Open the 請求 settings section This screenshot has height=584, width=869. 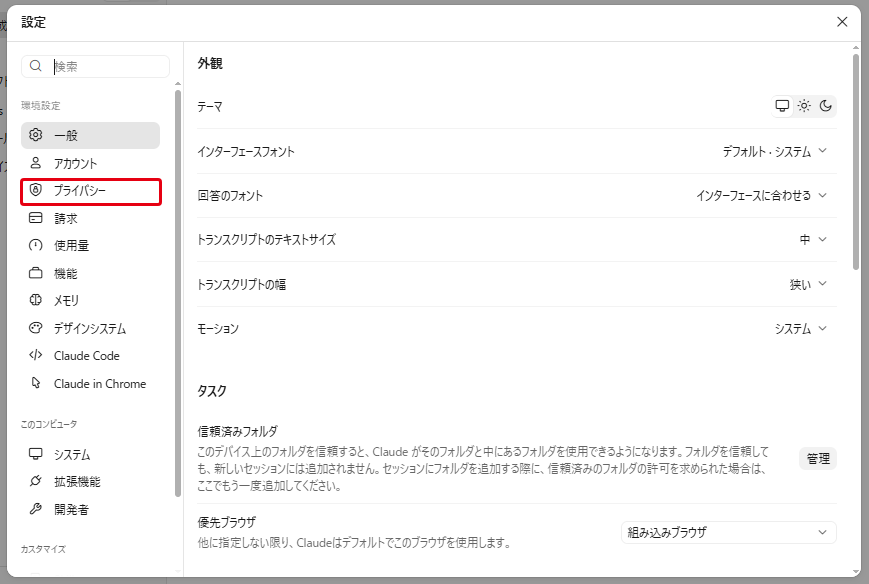pyautogui.click(x=90, y=218)
